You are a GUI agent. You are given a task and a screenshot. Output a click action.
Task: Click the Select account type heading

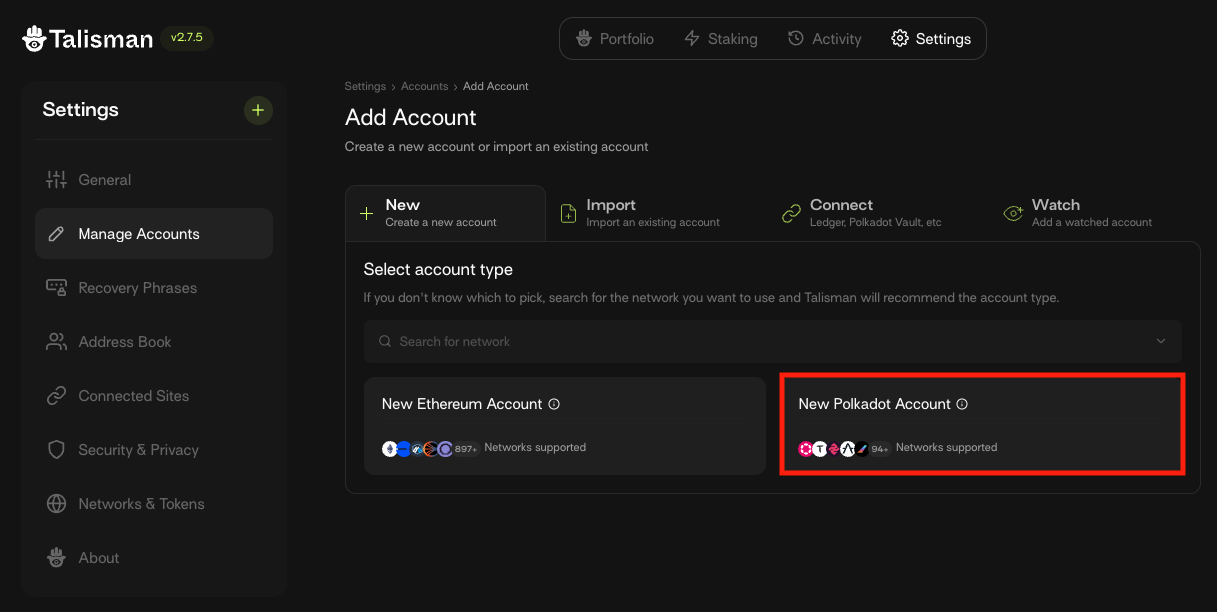(438, 269)
